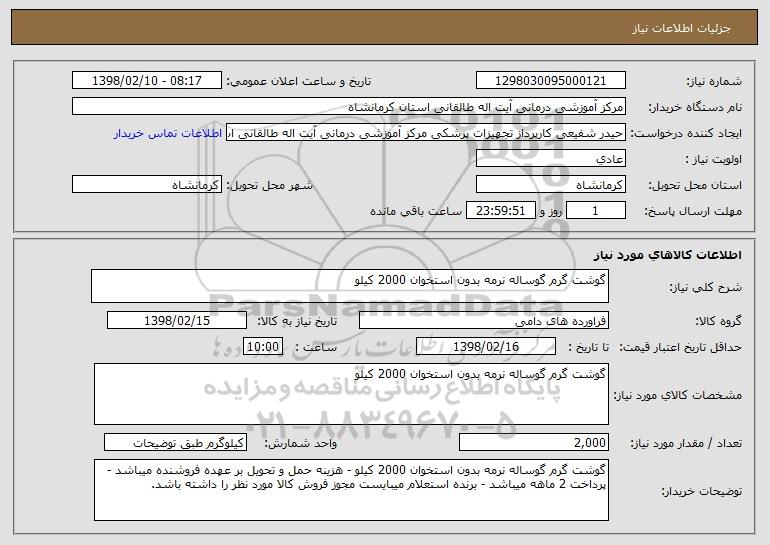Click the تاریخ و ساعت اعلان عمومی label

pyautogui.click(x=299, y=81)
